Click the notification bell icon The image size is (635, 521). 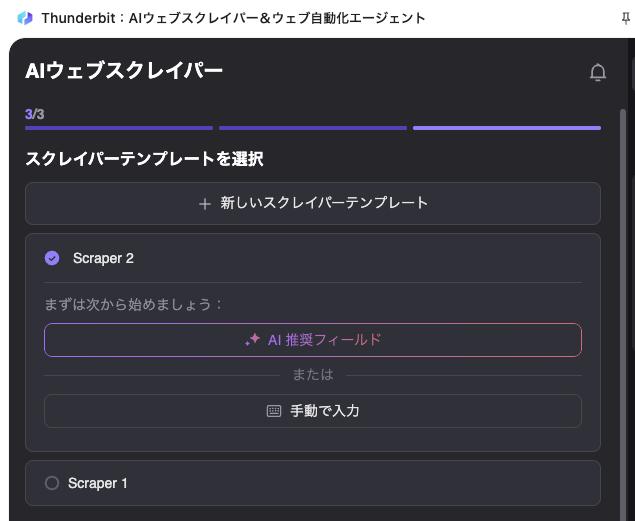(x=598, y=72)
